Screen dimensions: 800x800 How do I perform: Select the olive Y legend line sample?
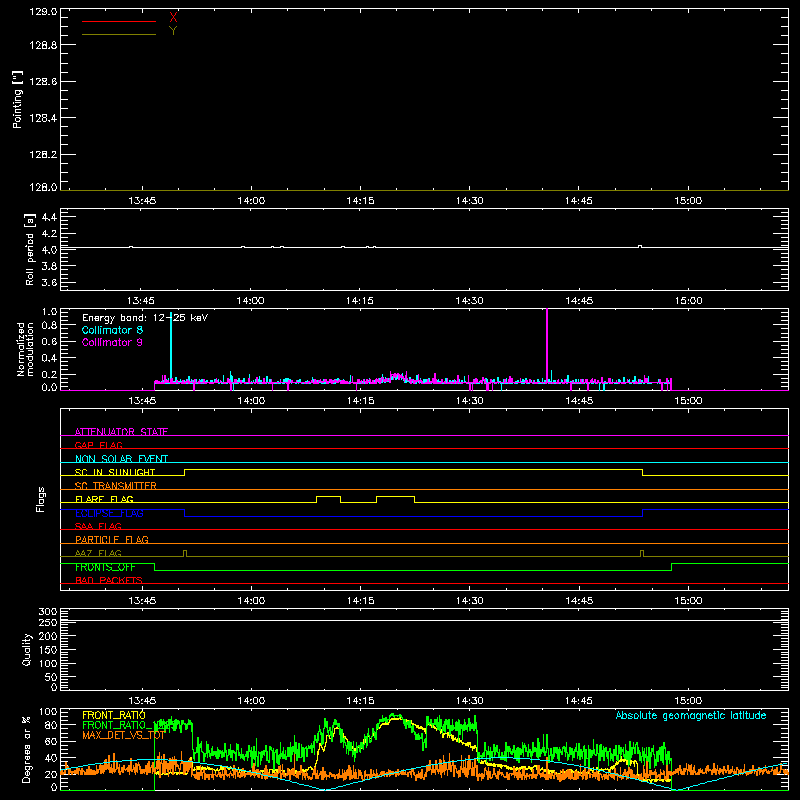point(119,34)
